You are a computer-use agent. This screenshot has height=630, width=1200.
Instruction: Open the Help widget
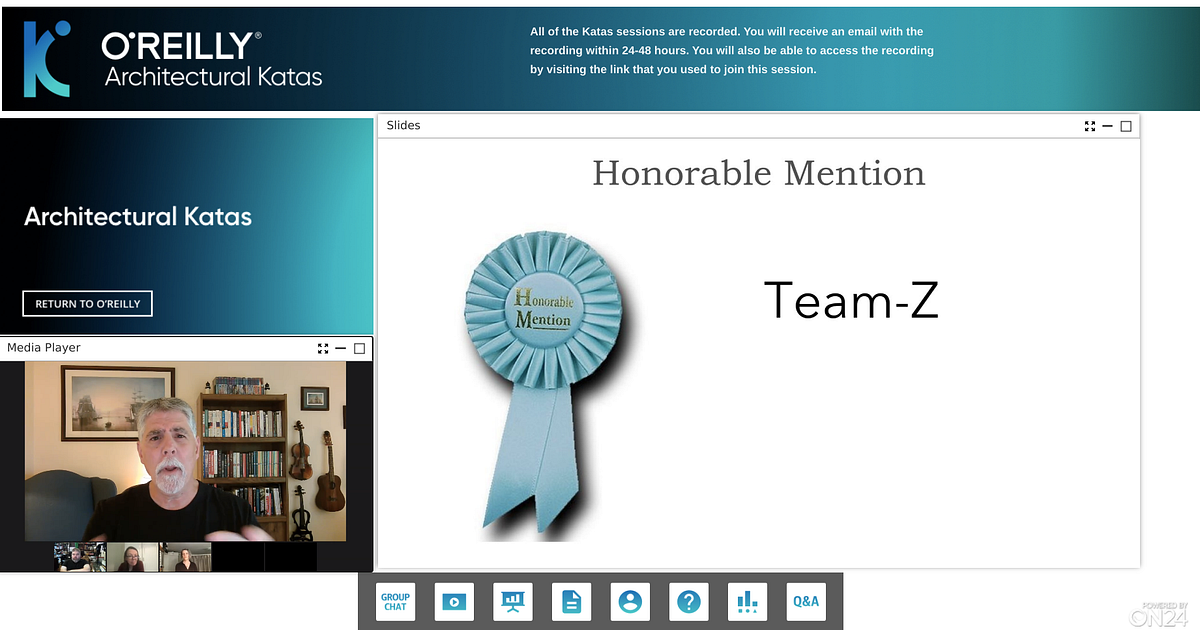(688, 601)
